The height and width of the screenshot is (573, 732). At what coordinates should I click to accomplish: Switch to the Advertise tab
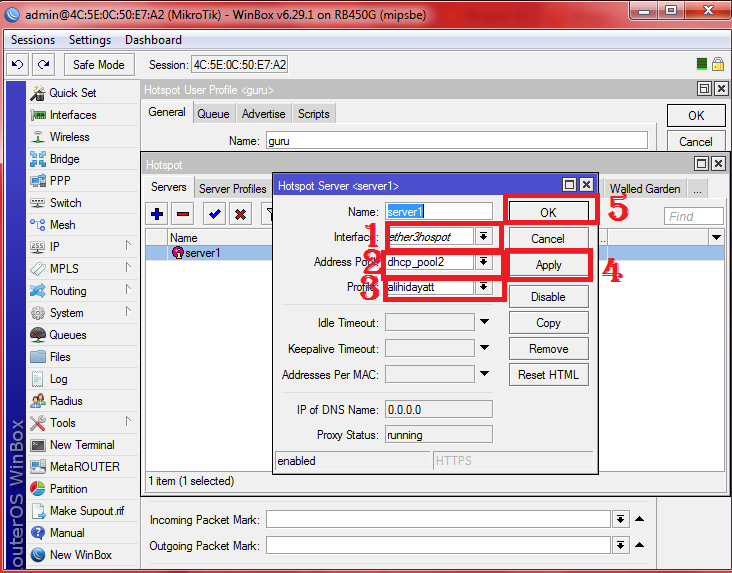[x=263, y=114]
